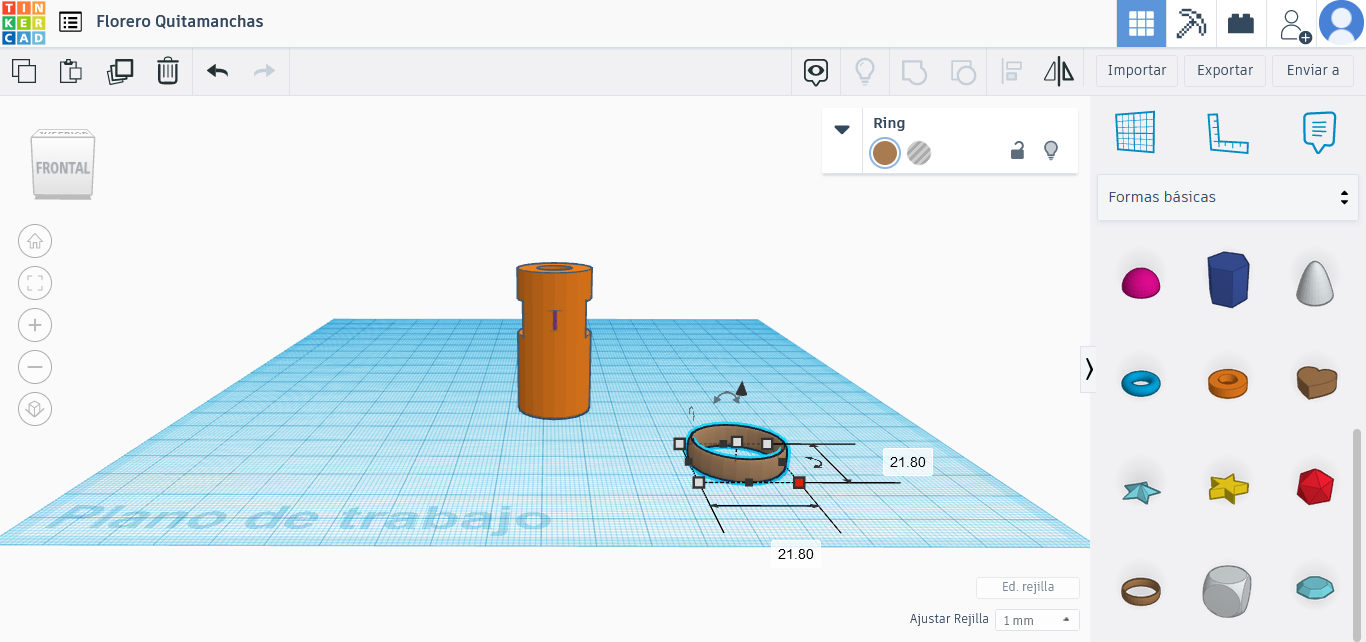
Task: Pick the yellow star shape
Action: click(x=1228, y=487)
